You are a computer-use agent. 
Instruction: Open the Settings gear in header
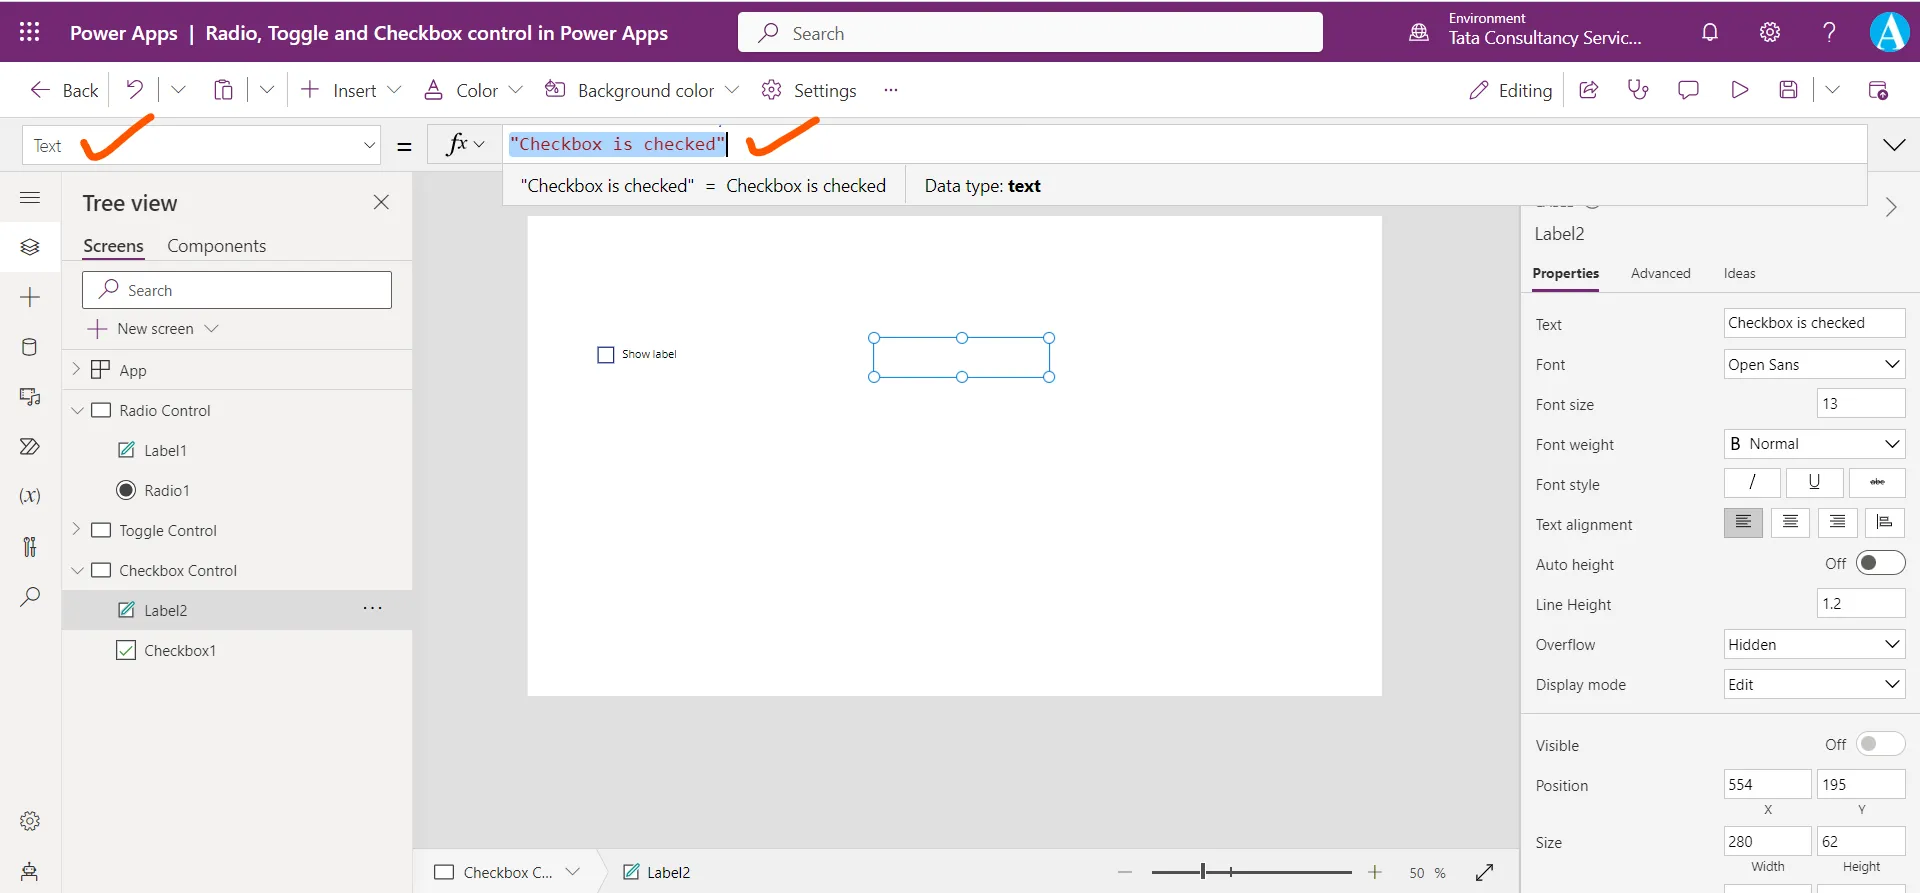[1770, 32]
